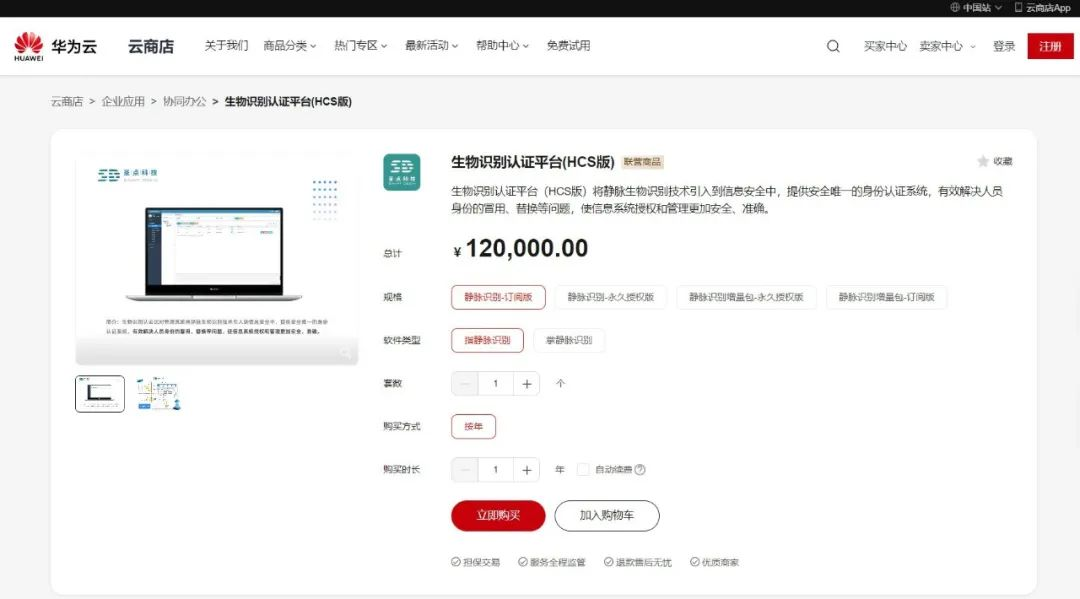
Task: Click the 优质商家 label
Action: pos(714,563)
